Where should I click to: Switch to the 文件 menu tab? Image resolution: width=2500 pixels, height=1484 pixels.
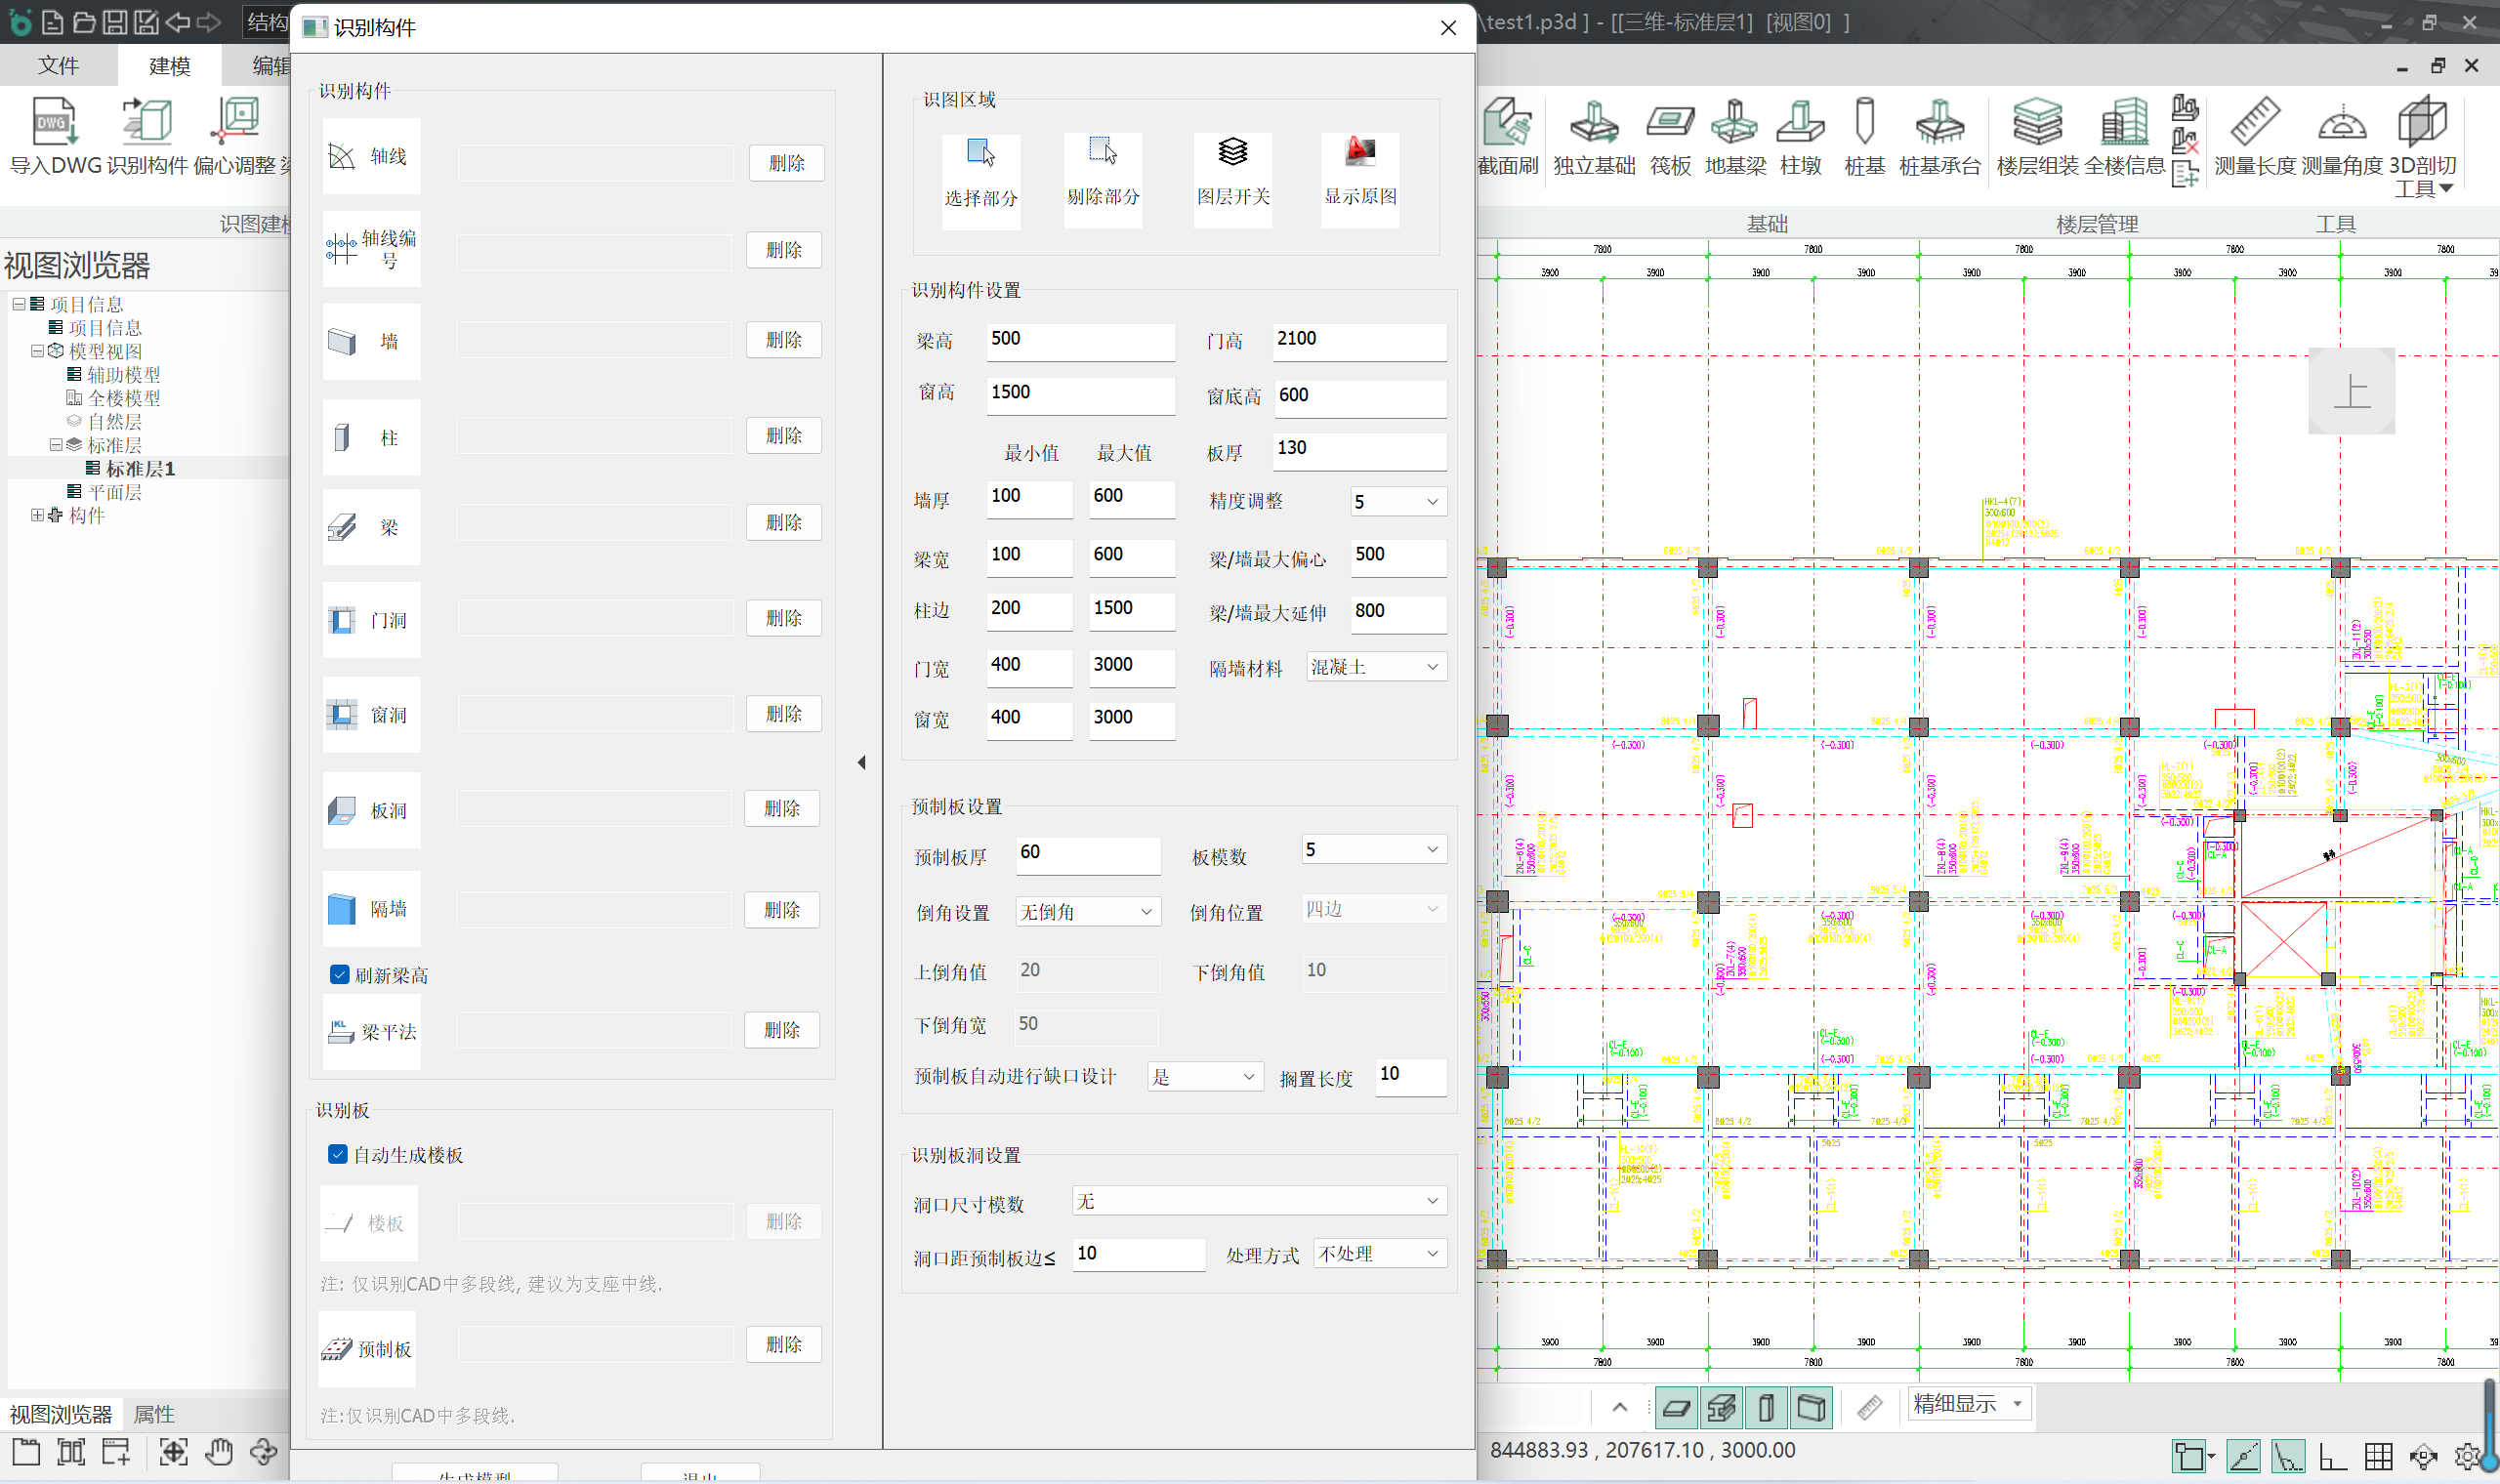click(x=58, y=66)
